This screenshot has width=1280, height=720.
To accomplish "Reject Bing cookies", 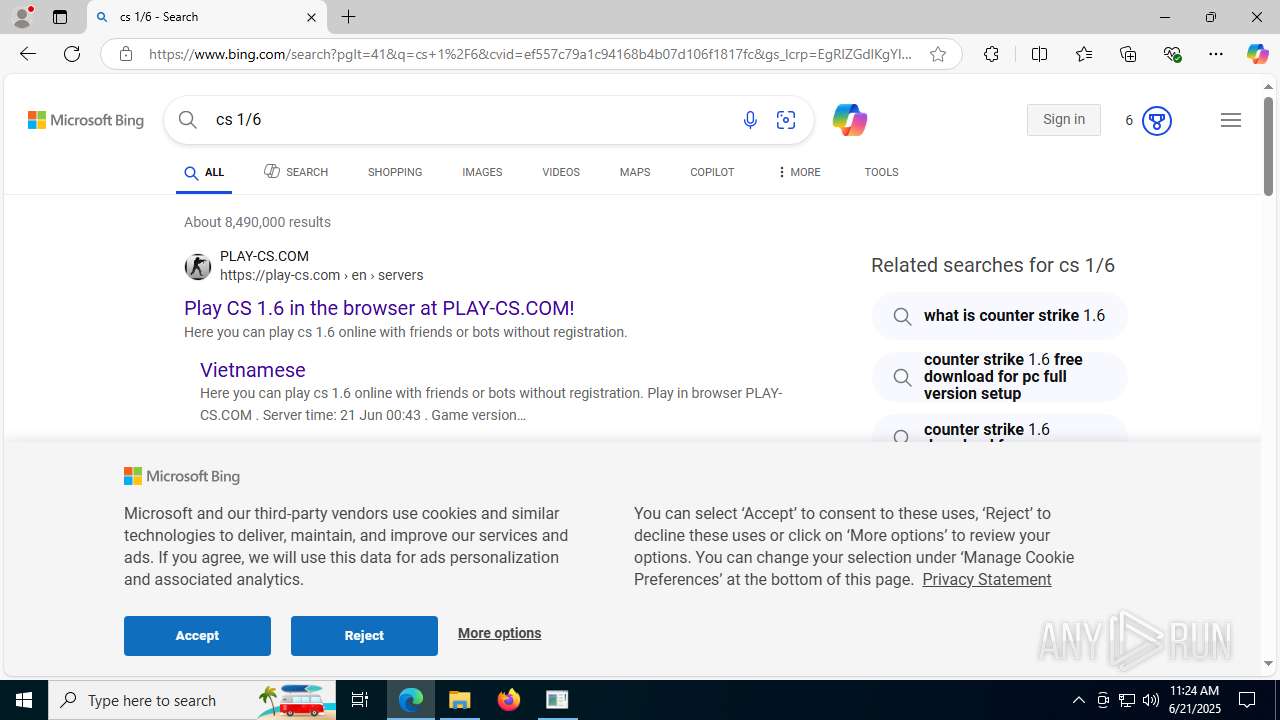I will point(364,636).
